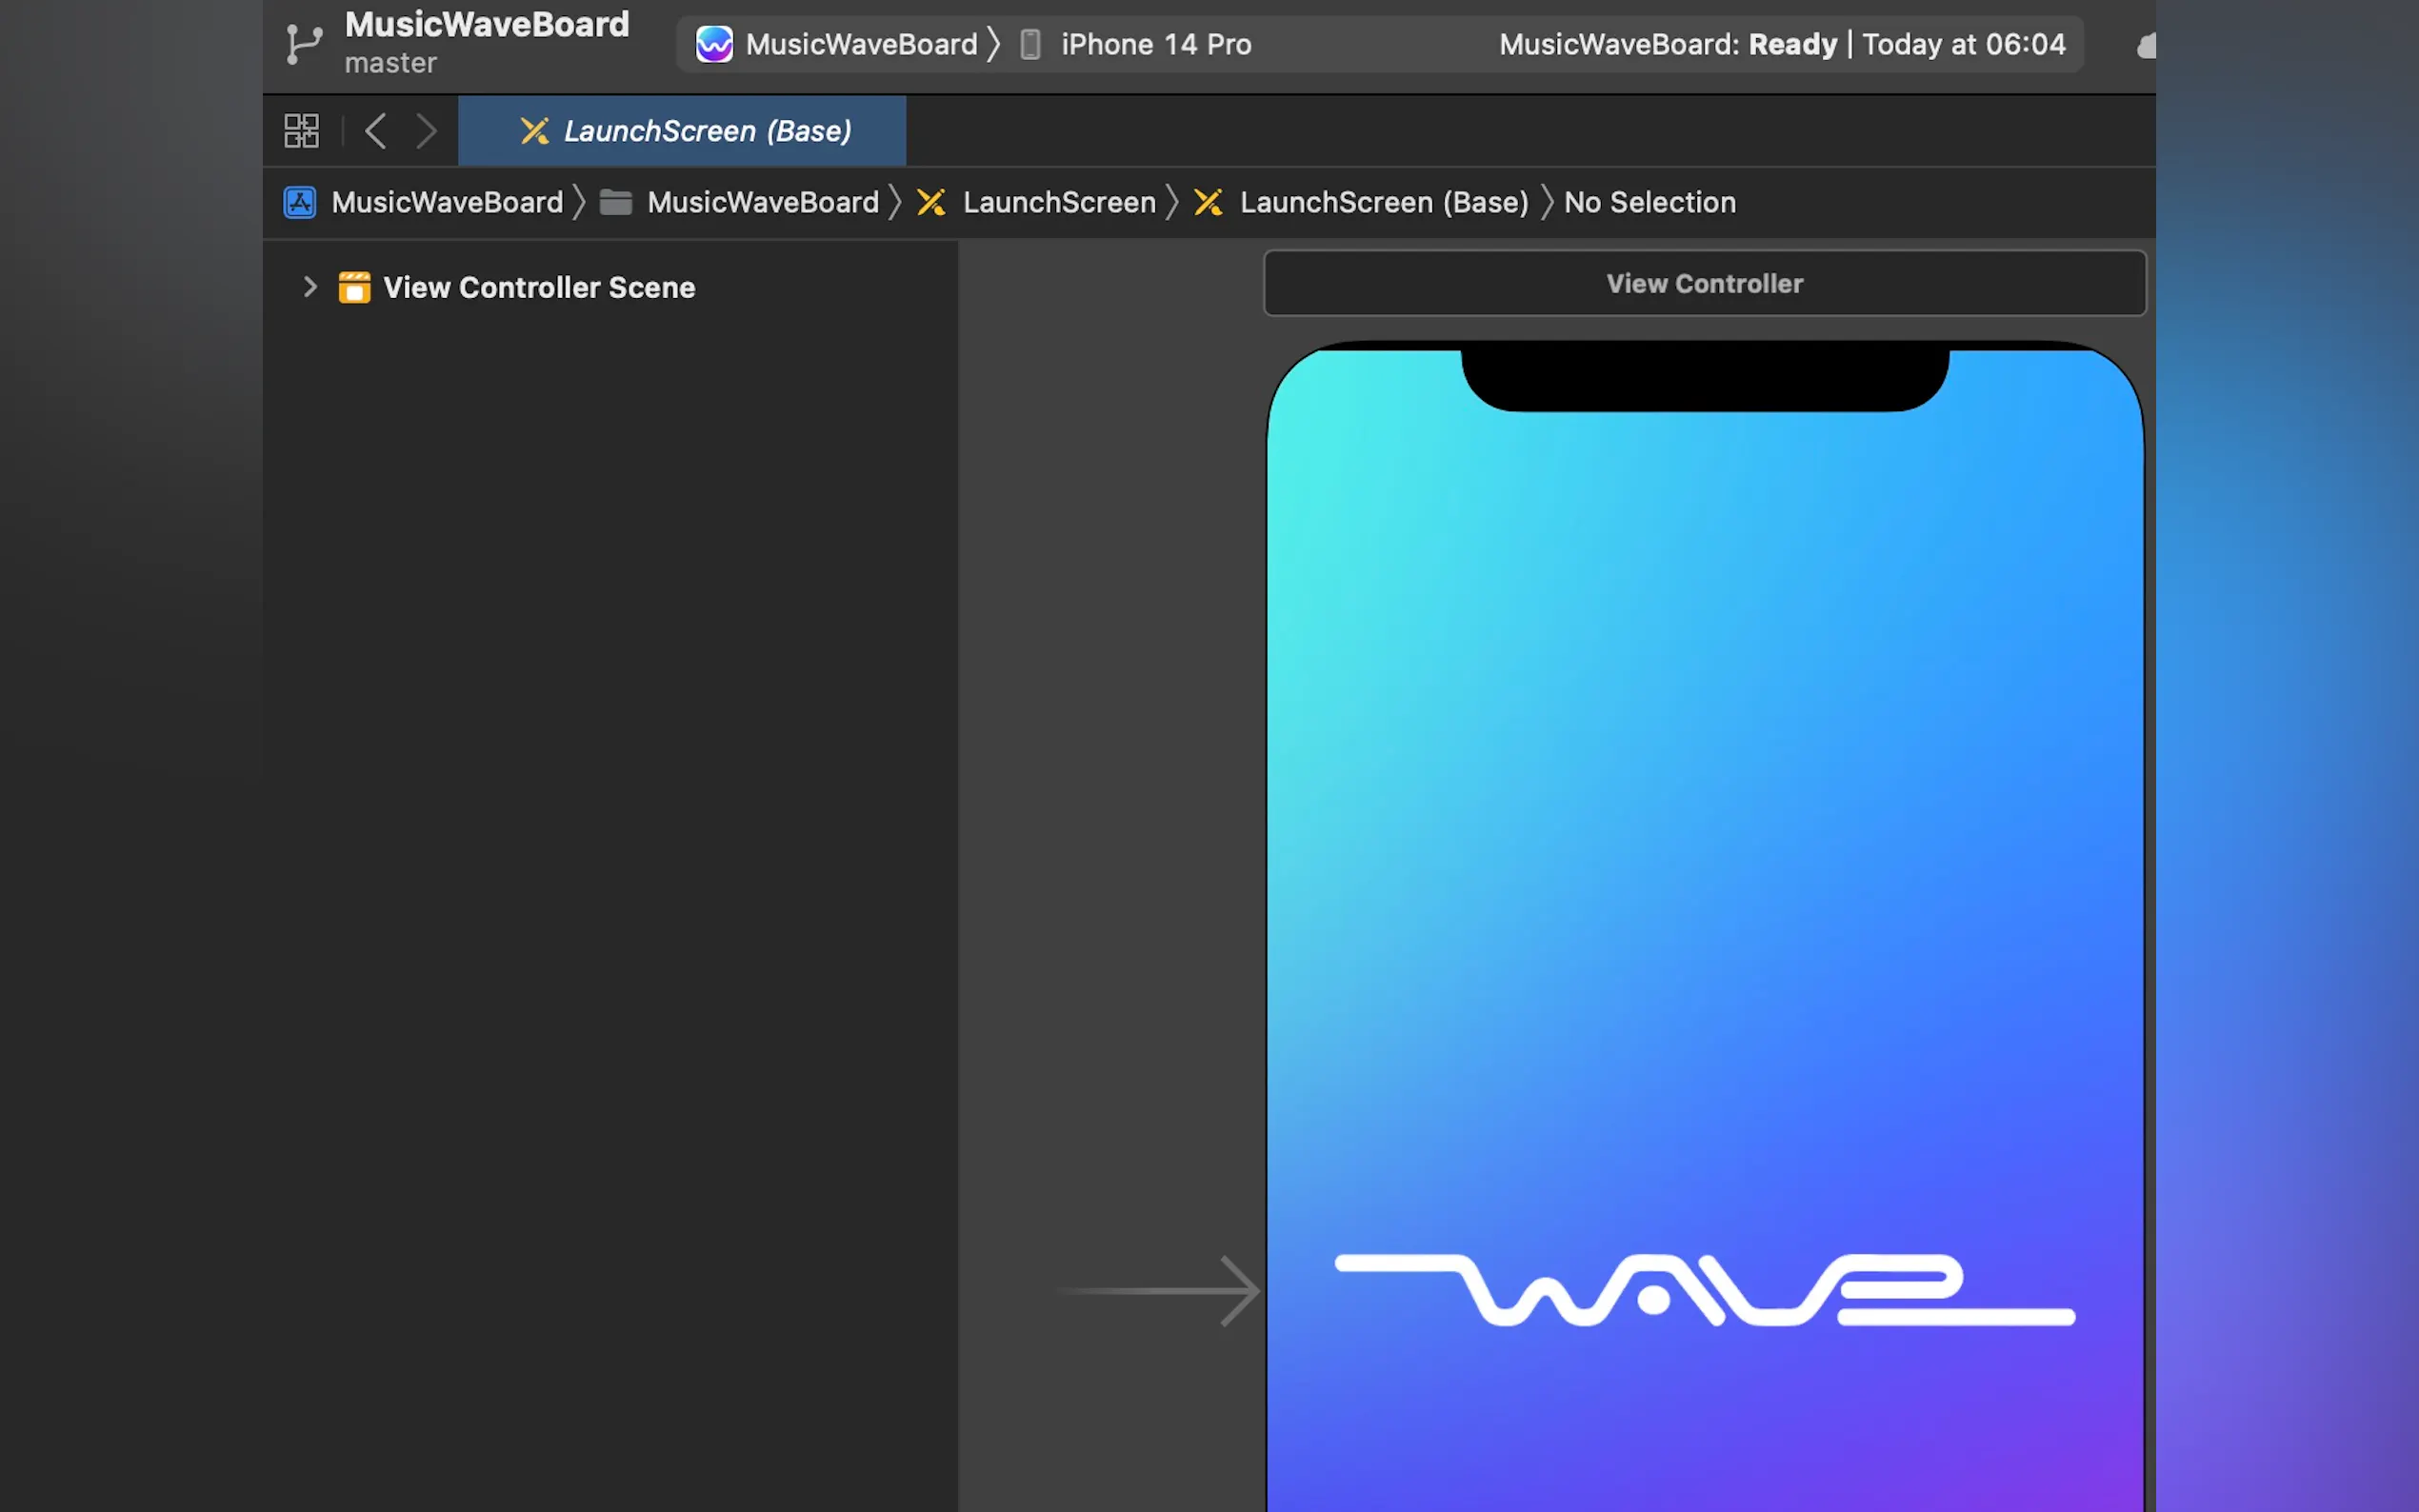Open the MusicWaveBoard scheme selector
The width and height of the screenshot is (2419, 1512).
(x=861, y=44)
